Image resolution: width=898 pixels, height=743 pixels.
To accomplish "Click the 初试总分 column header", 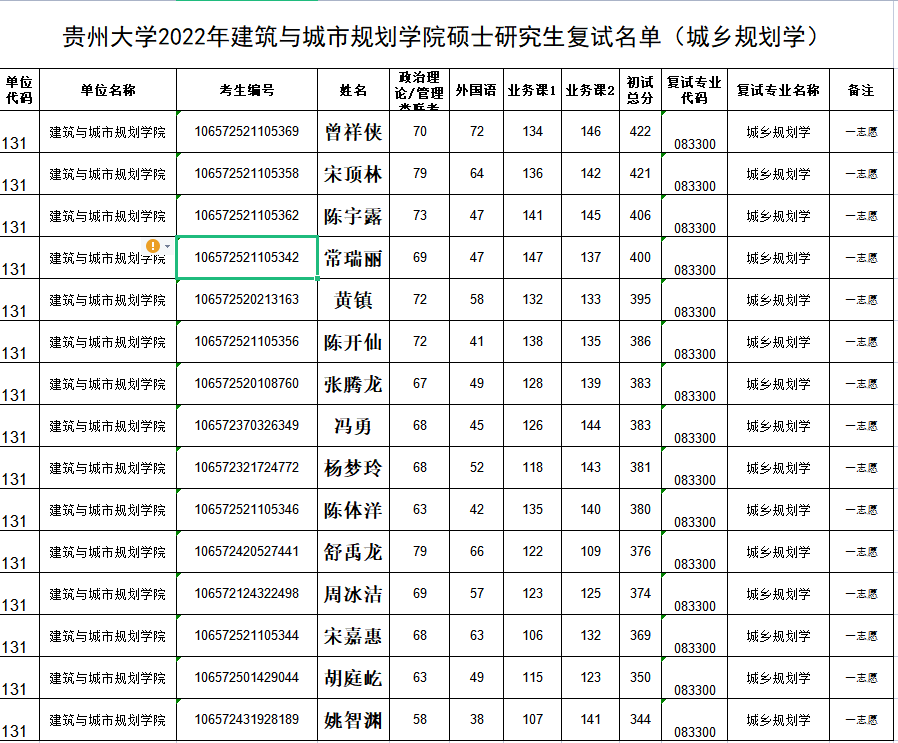I will (x=640, y=90).
